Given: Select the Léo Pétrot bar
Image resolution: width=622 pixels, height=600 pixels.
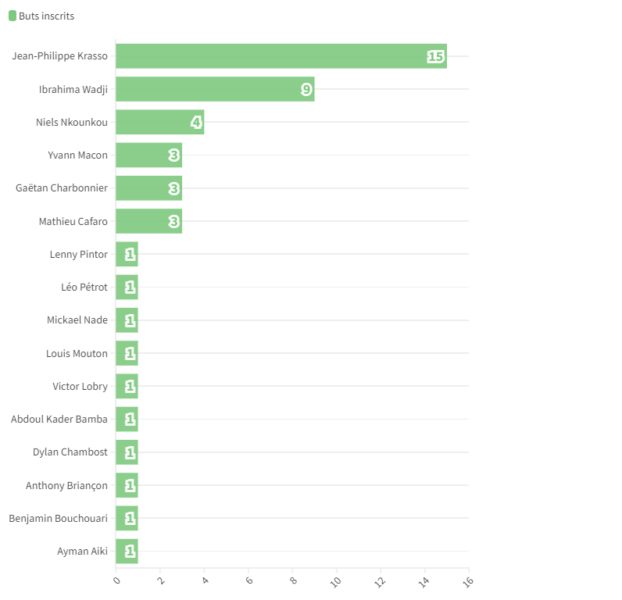Looking at the screenshot, I should point(127,287).
